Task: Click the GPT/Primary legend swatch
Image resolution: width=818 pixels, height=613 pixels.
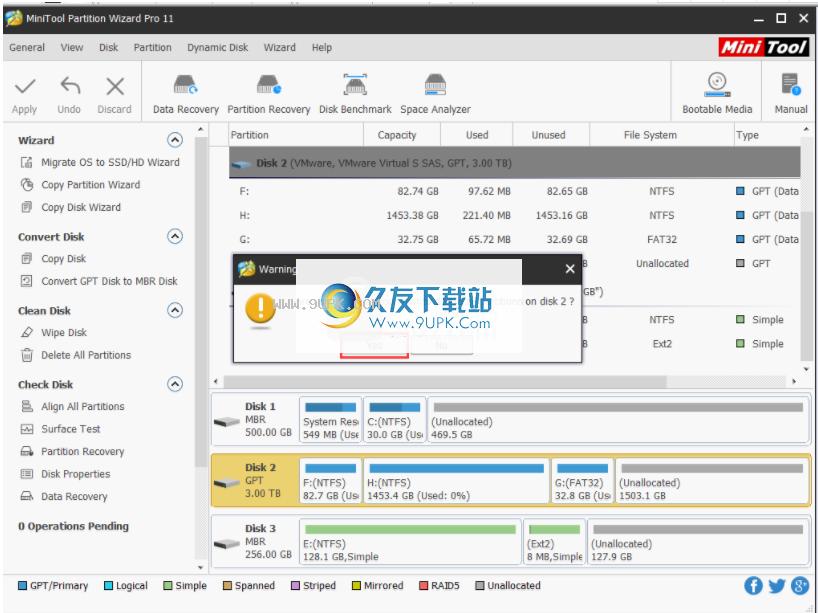Action: (x=22, y=585)
